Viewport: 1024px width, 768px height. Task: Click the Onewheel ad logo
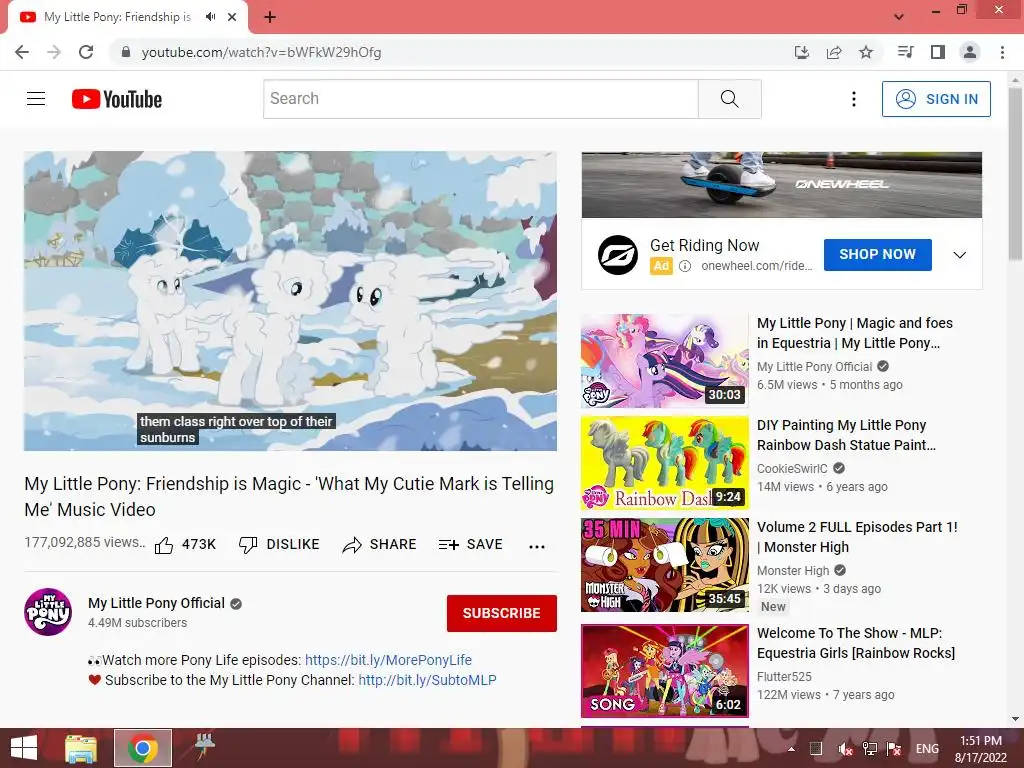click(618, 255)
